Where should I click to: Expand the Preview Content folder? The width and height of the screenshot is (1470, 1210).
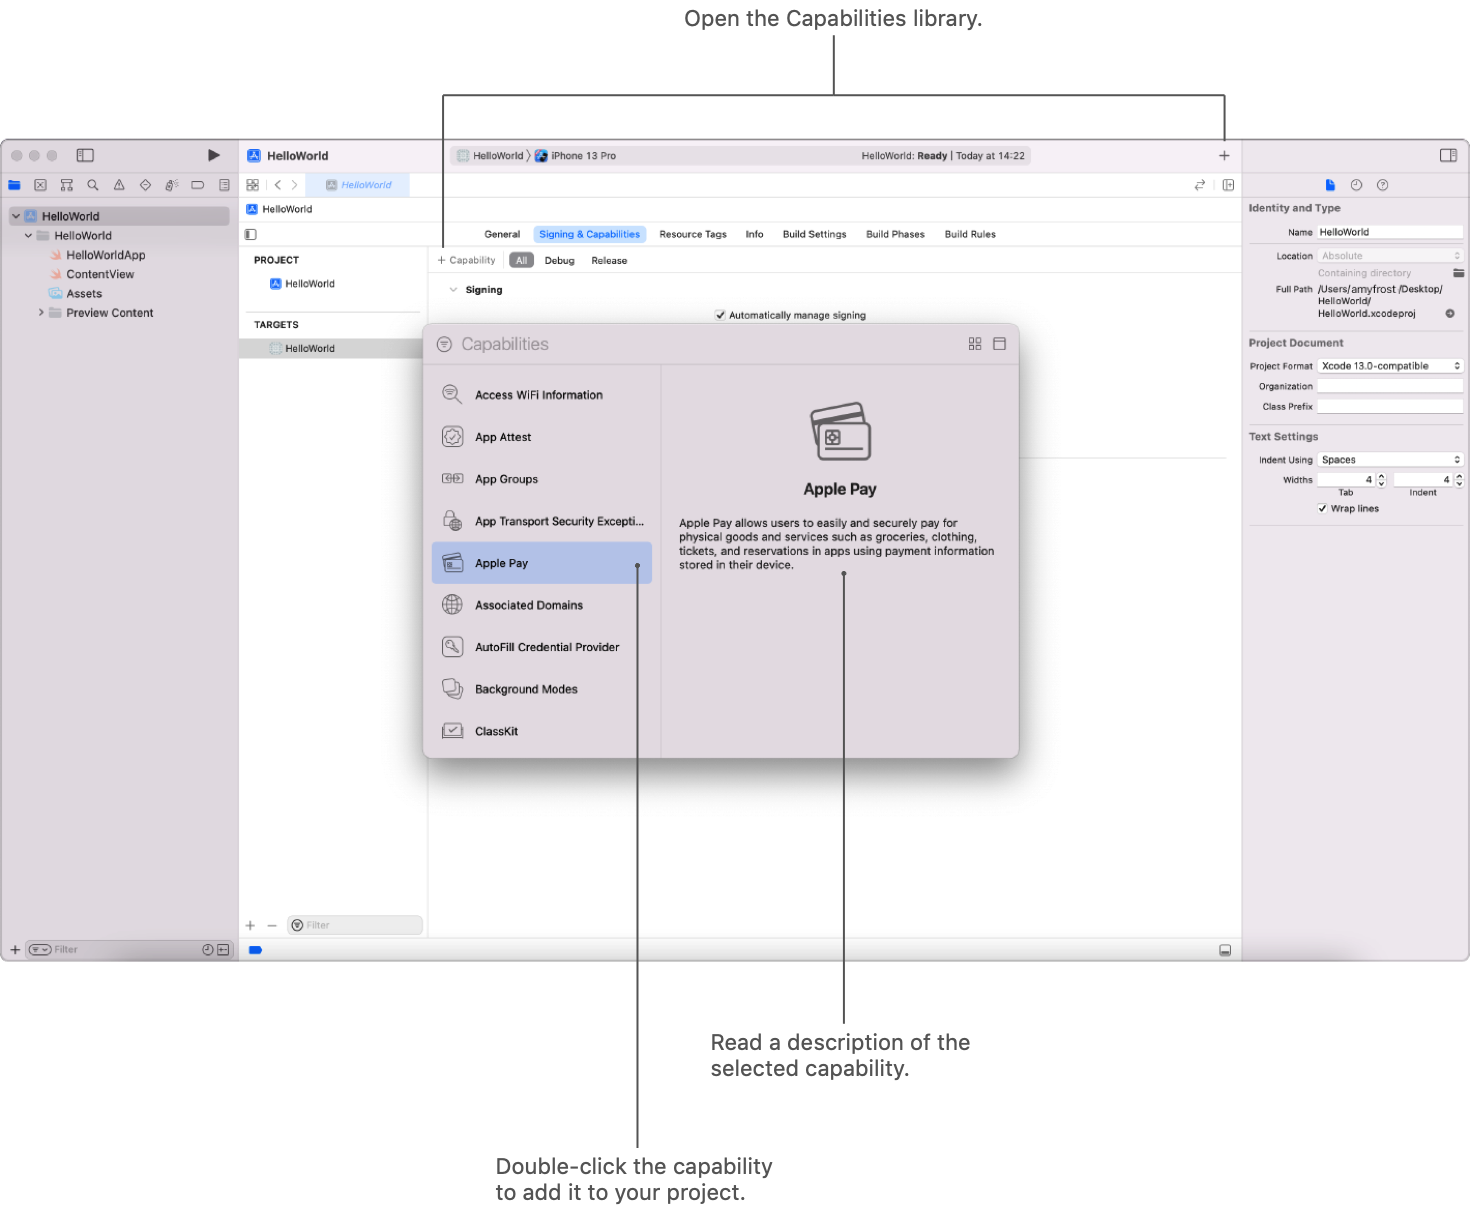click(x=41, y=312)
